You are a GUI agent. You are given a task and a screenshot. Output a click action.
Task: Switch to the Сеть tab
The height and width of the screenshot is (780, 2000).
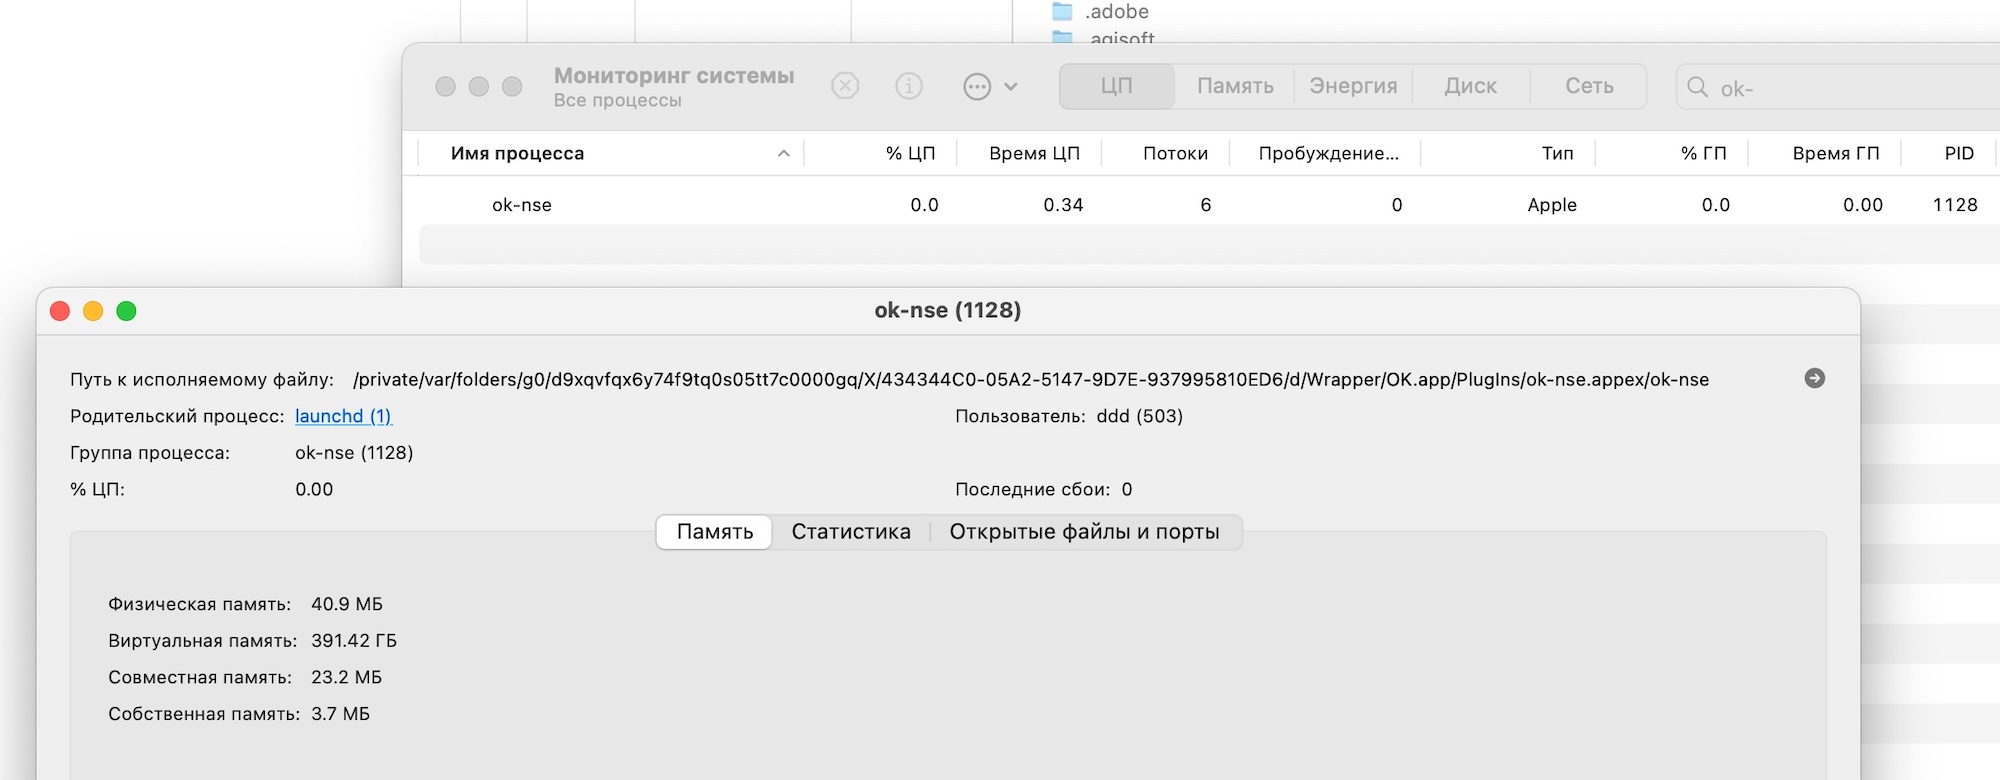click(x=1589, y=86)
